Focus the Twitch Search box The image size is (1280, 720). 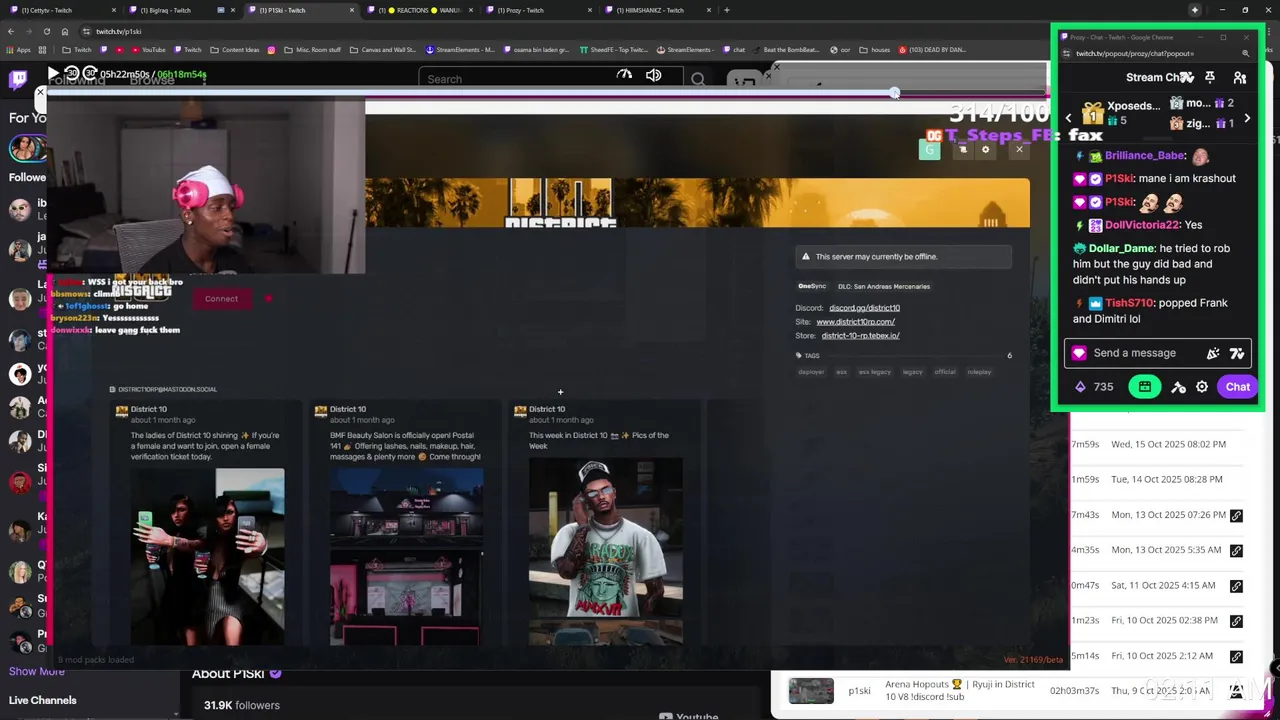(550, 79)
